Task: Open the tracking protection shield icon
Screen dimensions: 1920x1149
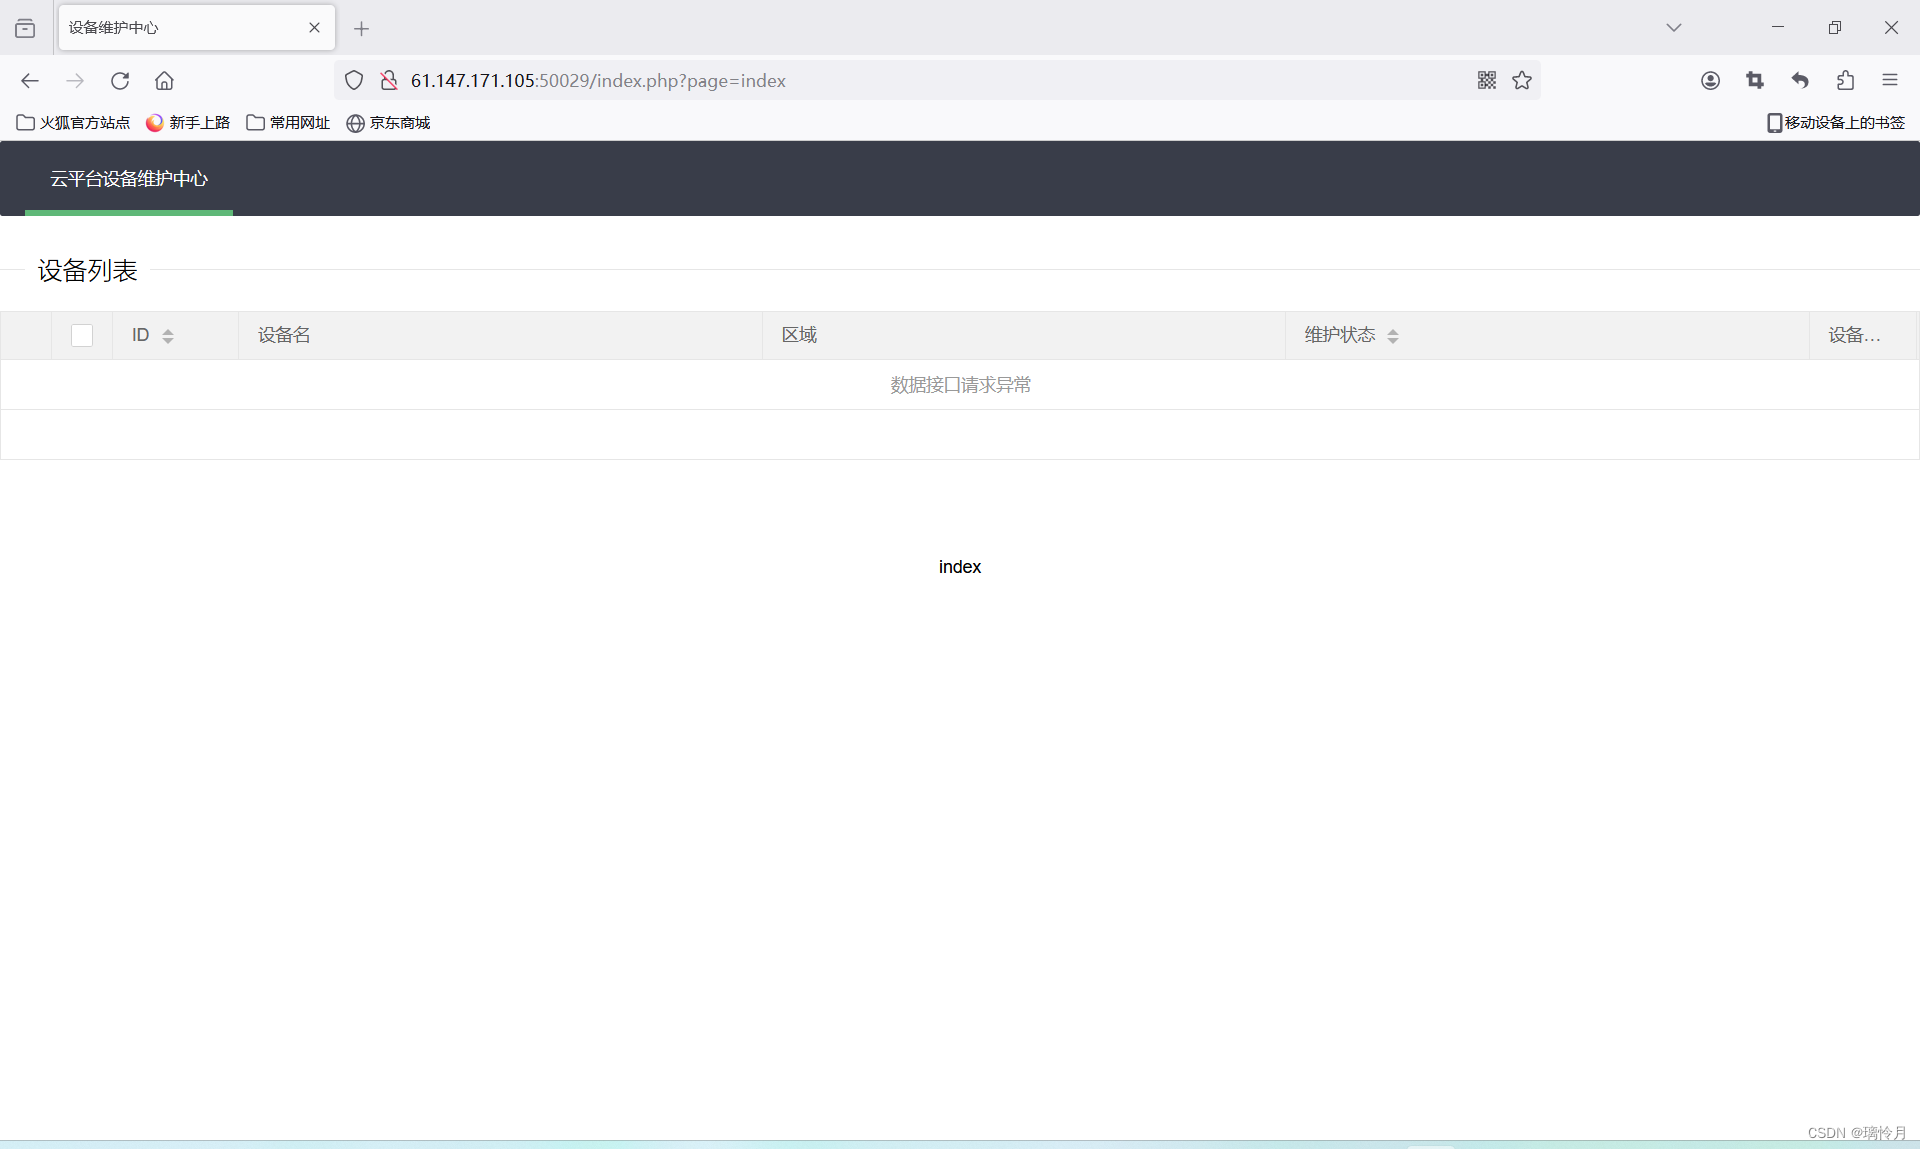Action: pyautogui.click(x=354, y=81)
